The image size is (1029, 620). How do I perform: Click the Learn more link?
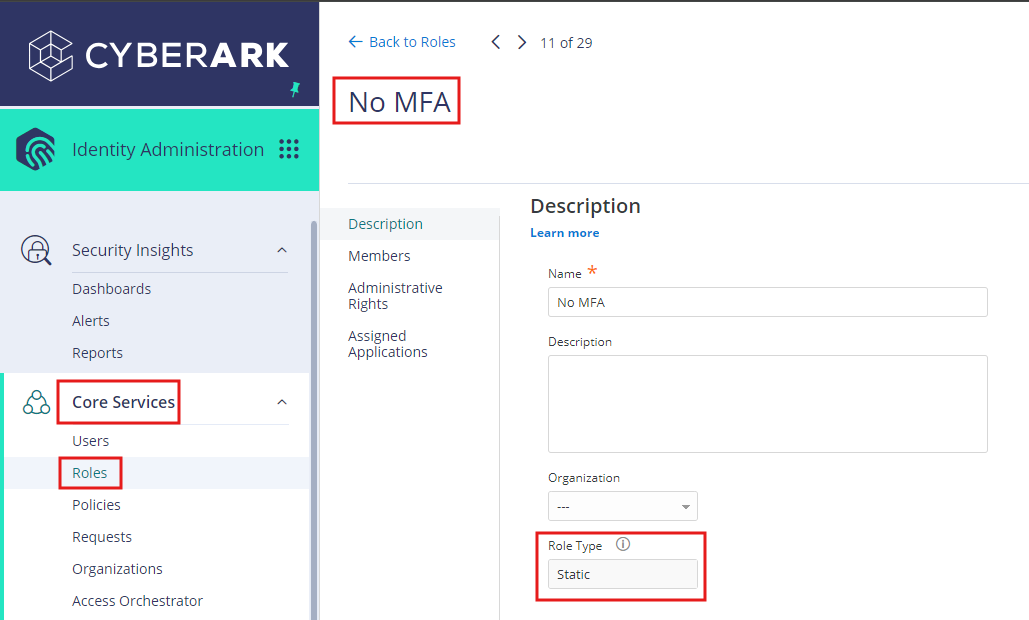(x=564, y=232)
